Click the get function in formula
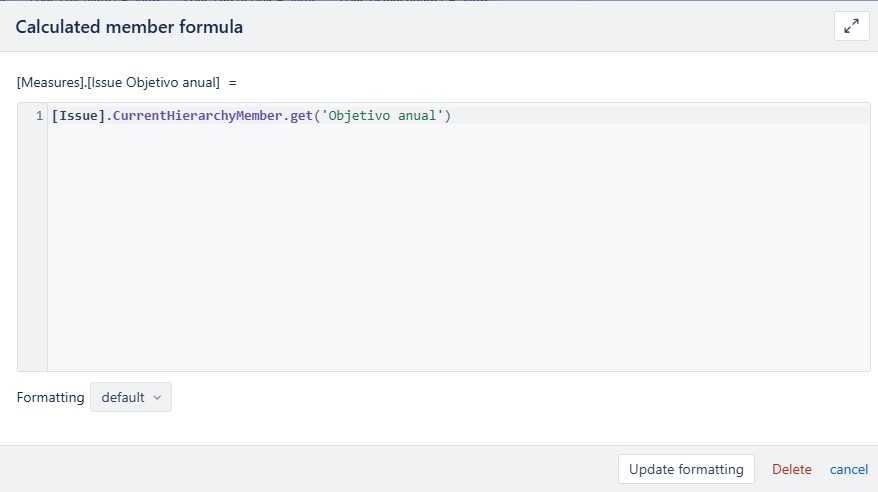The image size is (878, 492). 301,116
